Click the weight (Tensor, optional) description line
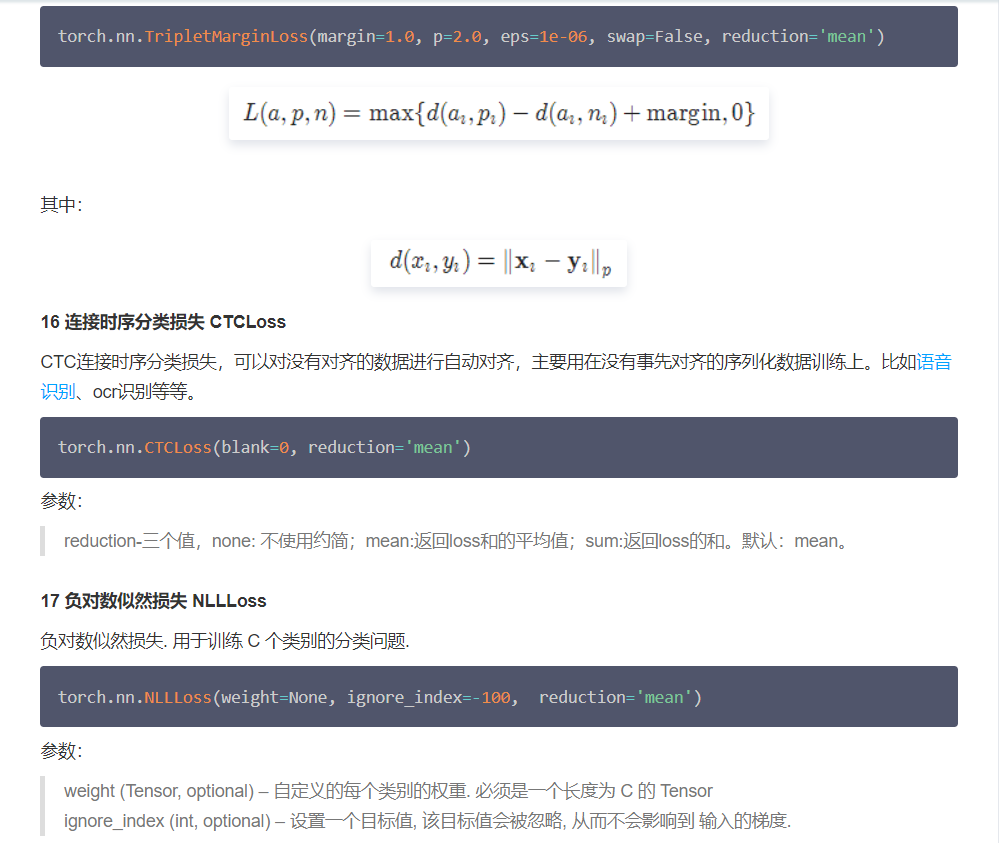 (x=388, y=791)
